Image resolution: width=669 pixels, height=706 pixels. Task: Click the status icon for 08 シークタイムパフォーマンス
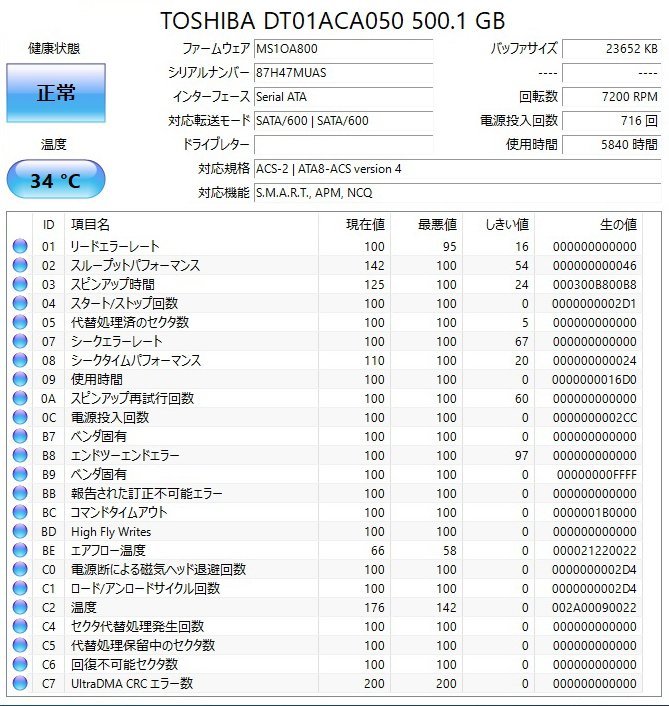point(20,360)
